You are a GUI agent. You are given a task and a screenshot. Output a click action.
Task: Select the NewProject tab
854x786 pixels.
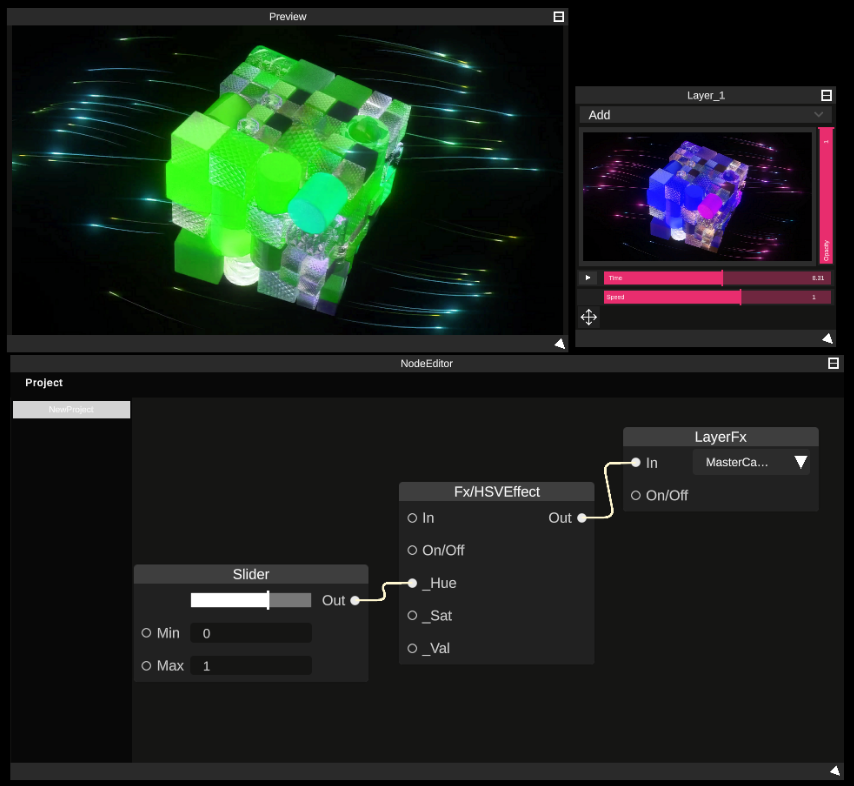pos(71,409)
